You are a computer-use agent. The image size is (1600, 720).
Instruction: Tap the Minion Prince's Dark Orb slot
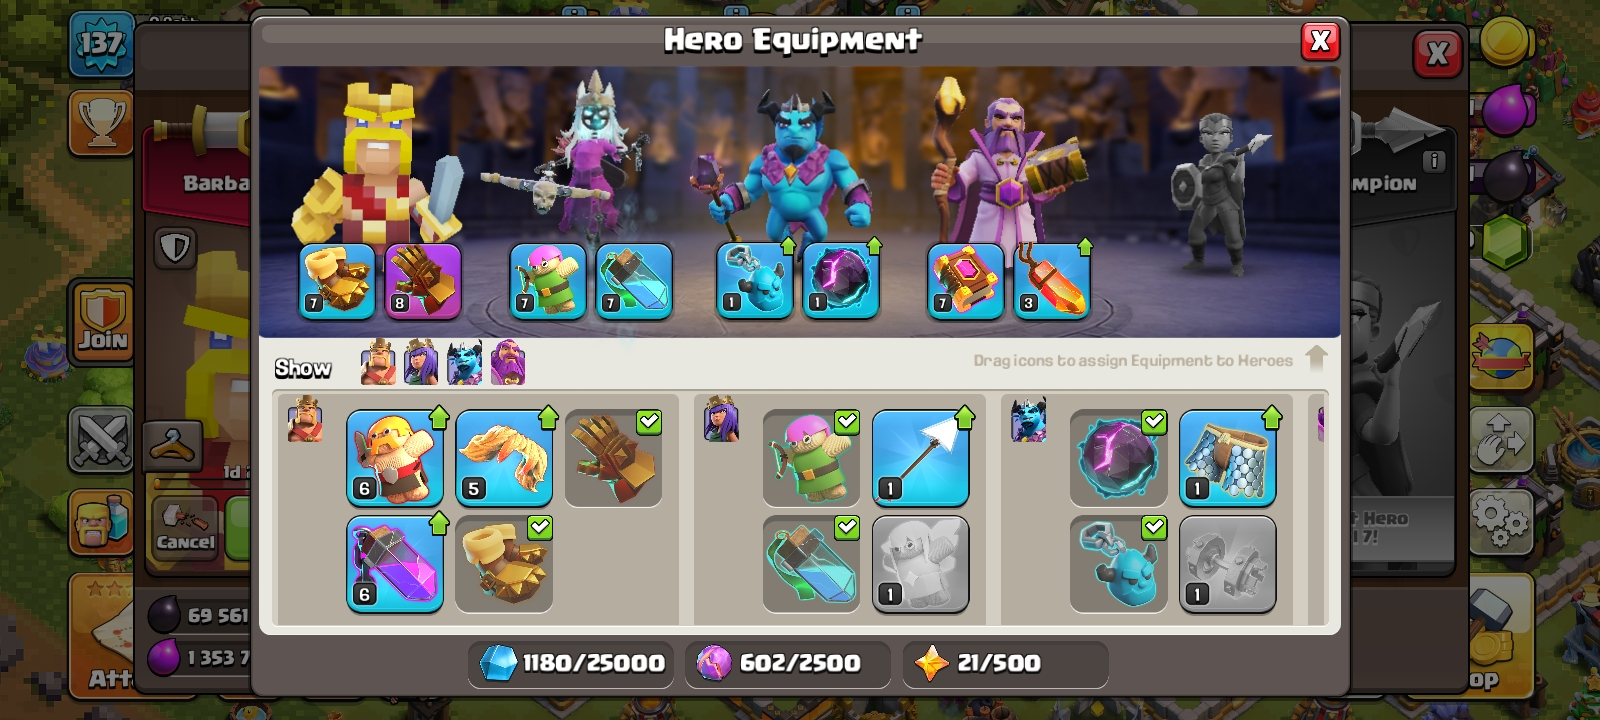point(841,281)
